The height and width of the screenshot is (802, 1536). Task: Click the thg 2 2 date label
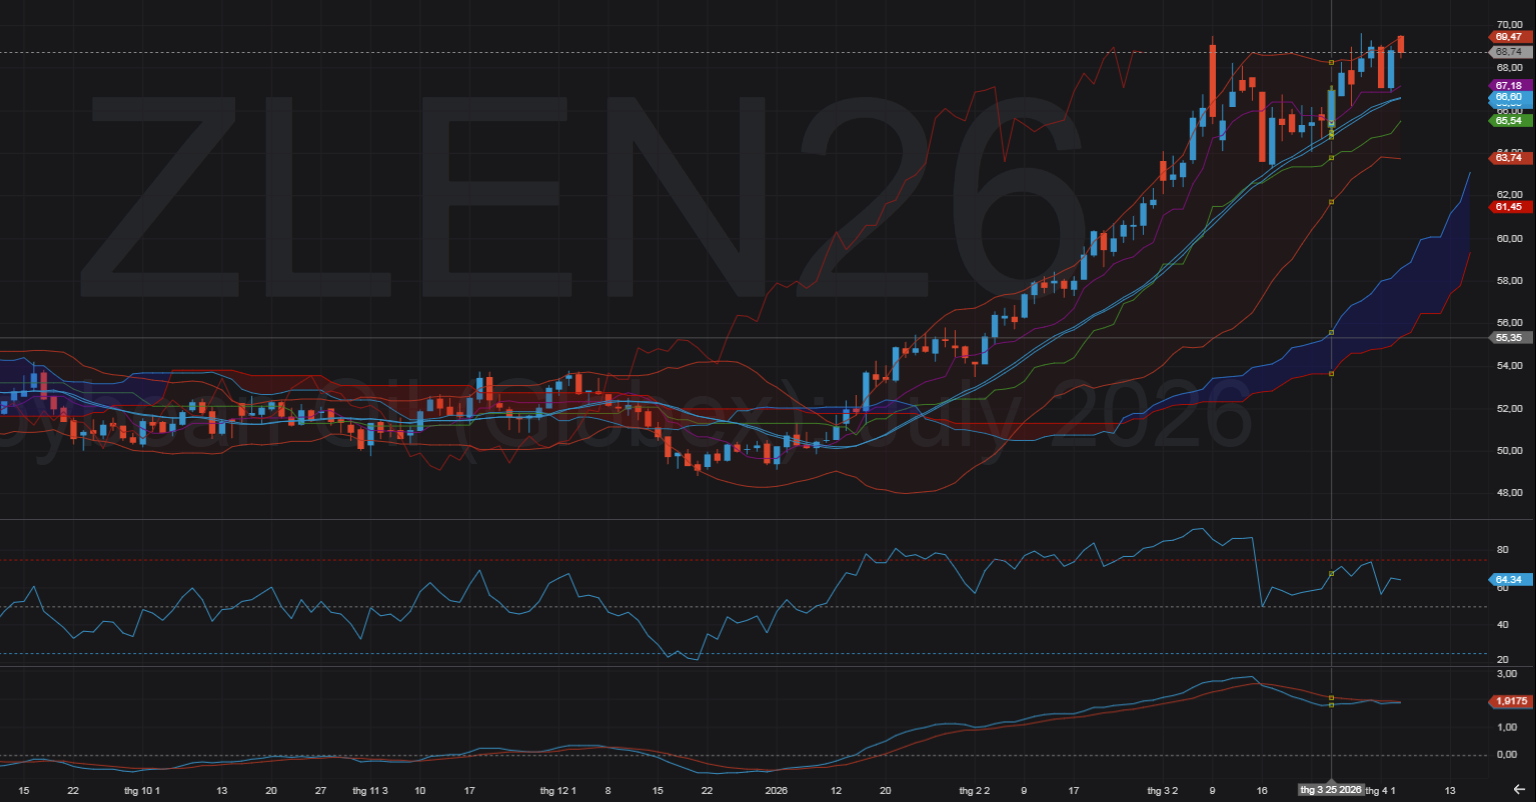[974, 790]
